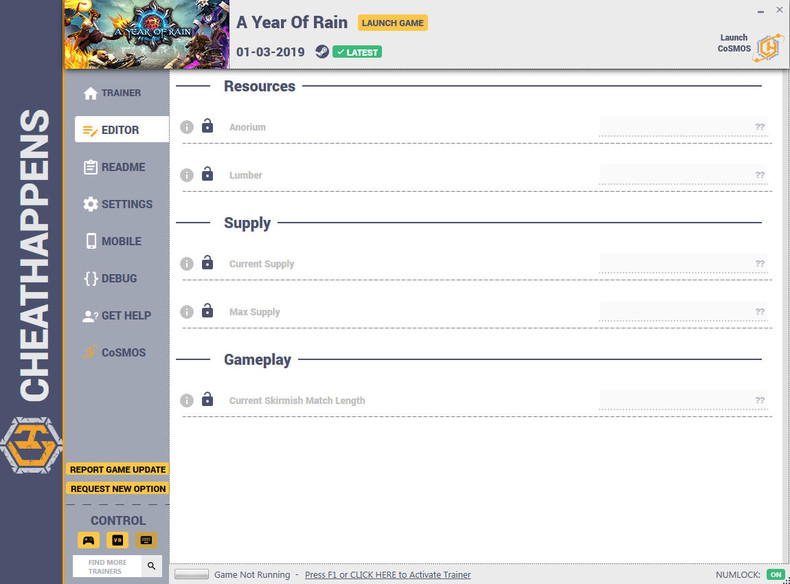Click the CoSMOS hexagon logo icon
The width and height of the screenshot is (790, 584).
768,47
